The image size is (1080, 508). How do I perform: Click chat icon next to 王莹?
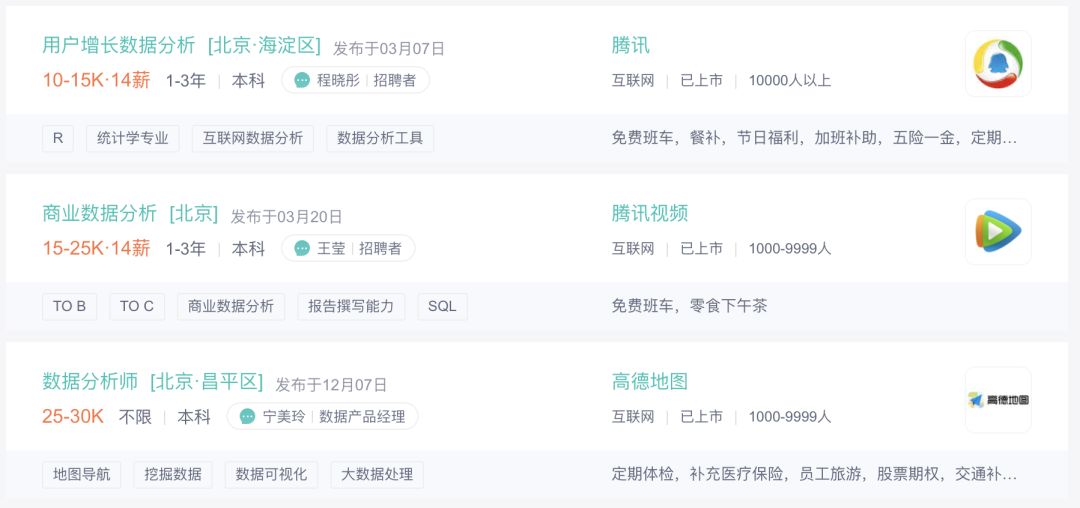pos(302,248)
